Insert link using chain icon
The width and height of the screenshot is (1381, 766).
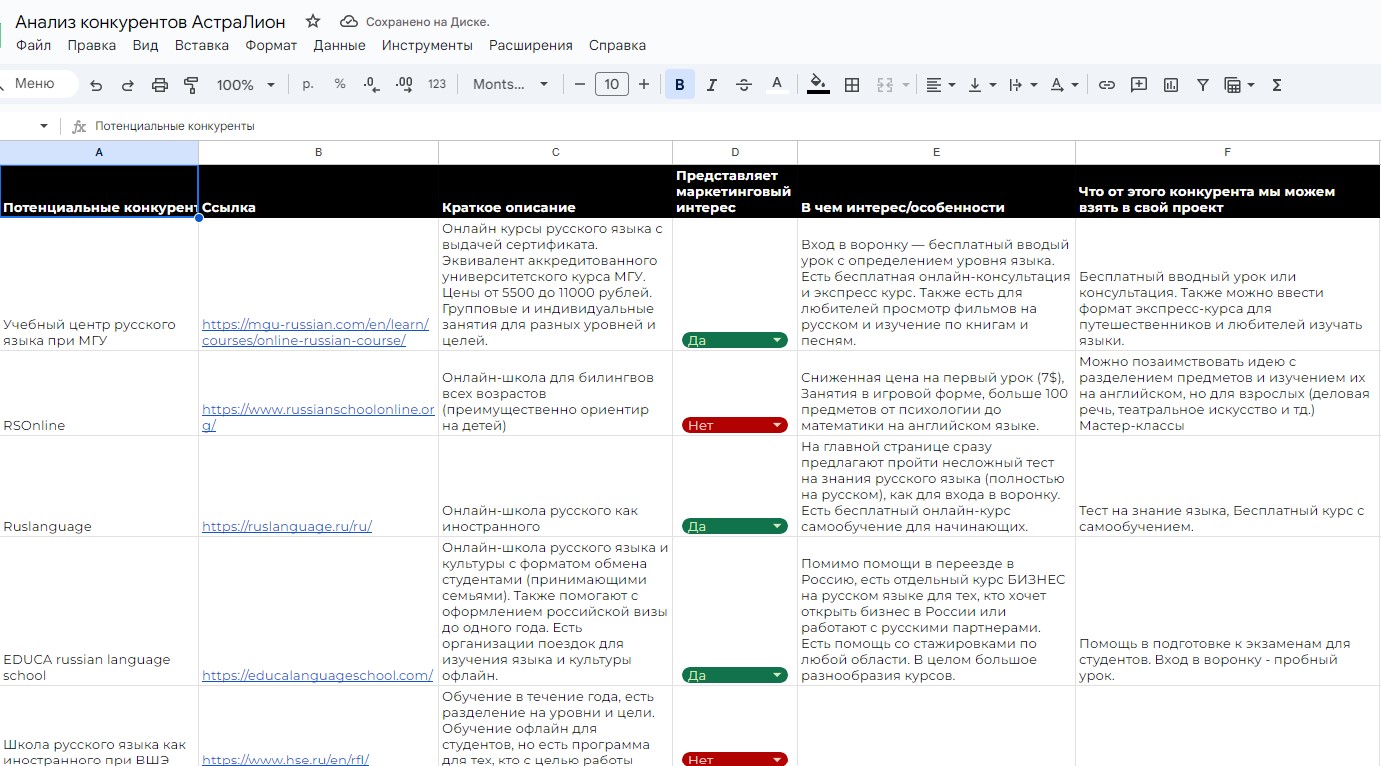1107,85
